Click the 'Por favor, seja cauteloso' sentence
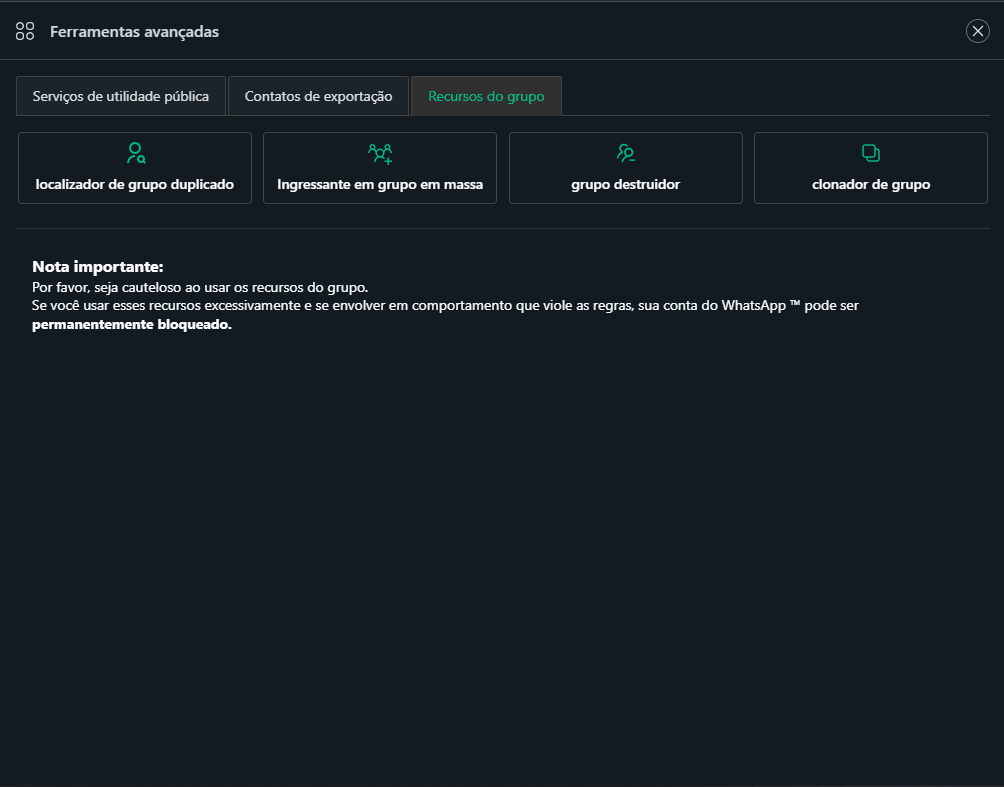 [200, 287]
